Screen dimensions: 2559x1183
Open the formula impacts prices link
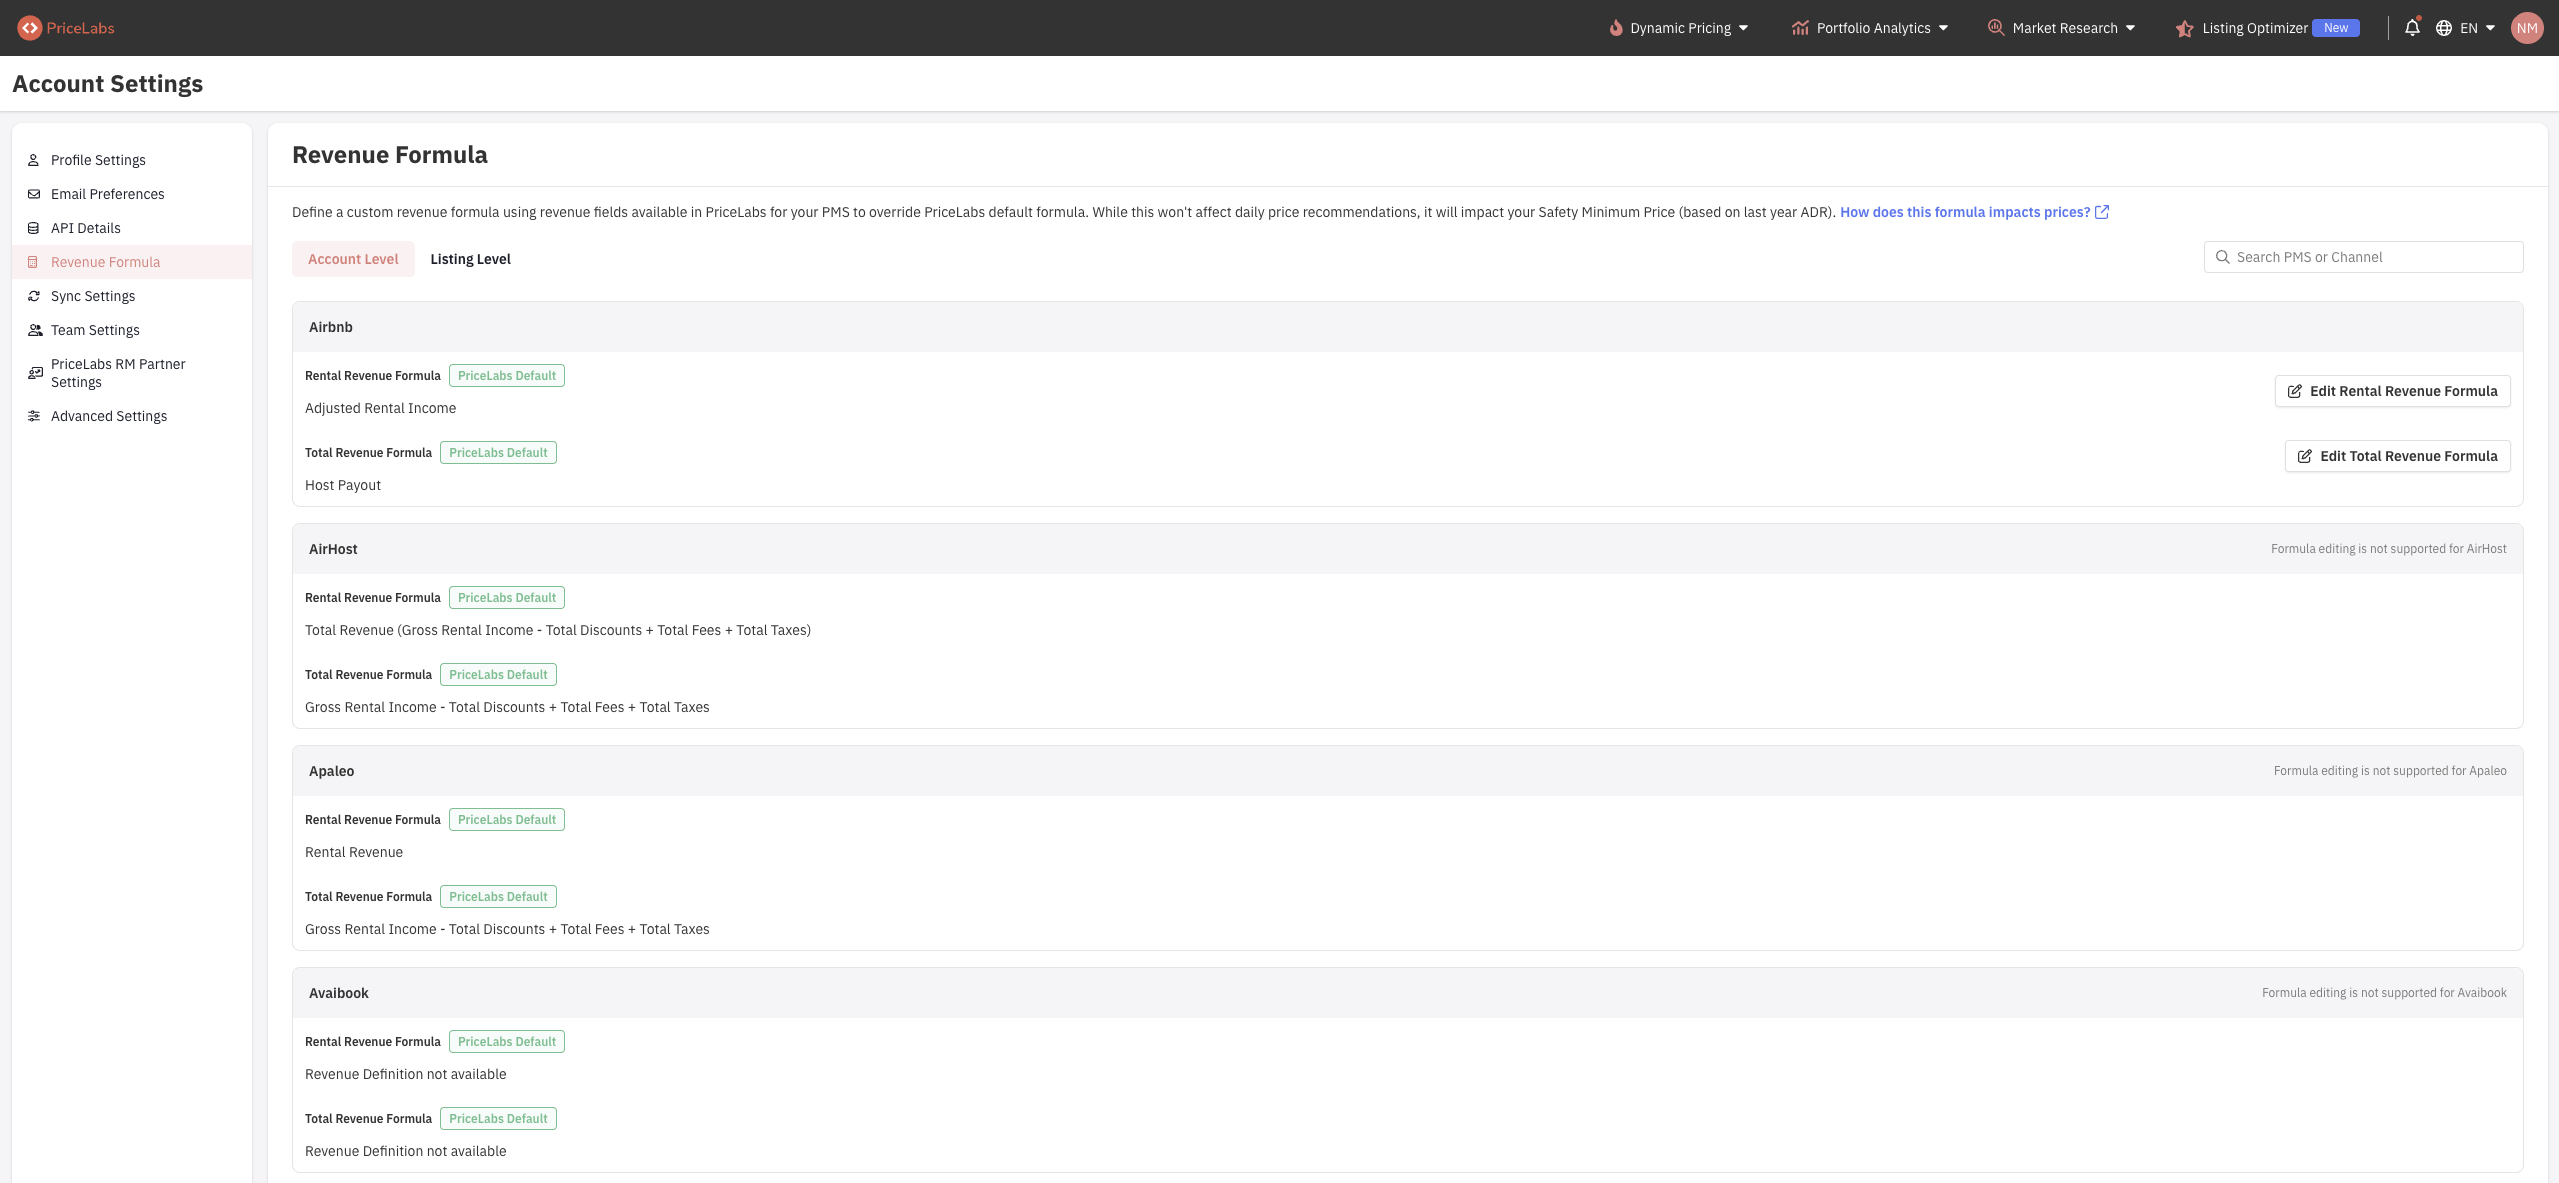click(x=1965, y=212)
